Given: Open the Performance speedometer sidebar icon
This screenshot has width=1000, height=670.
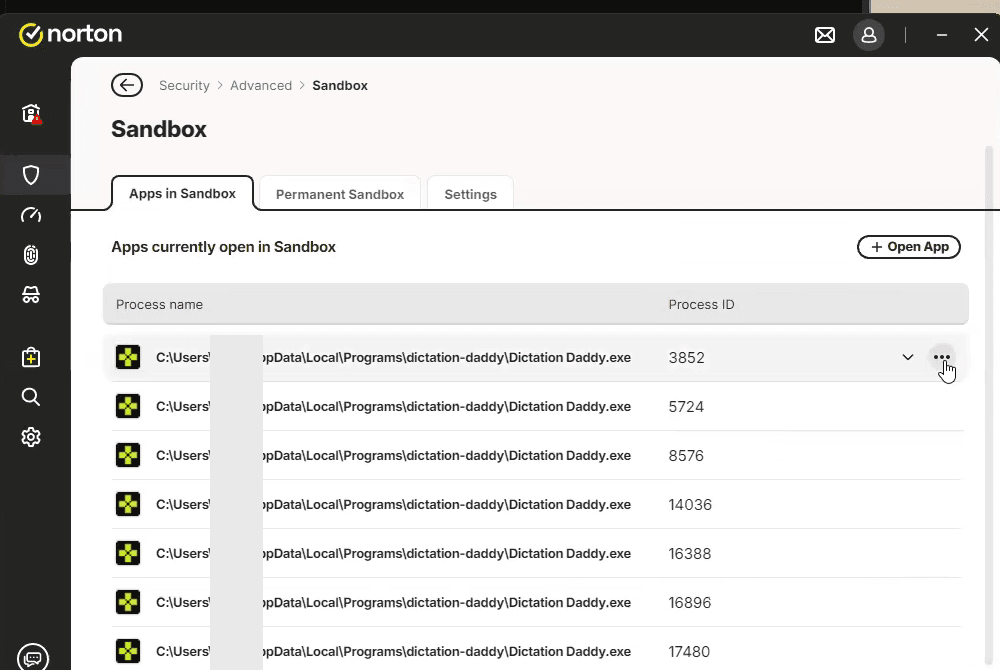Looking at the screenshot, I should 31,215.
